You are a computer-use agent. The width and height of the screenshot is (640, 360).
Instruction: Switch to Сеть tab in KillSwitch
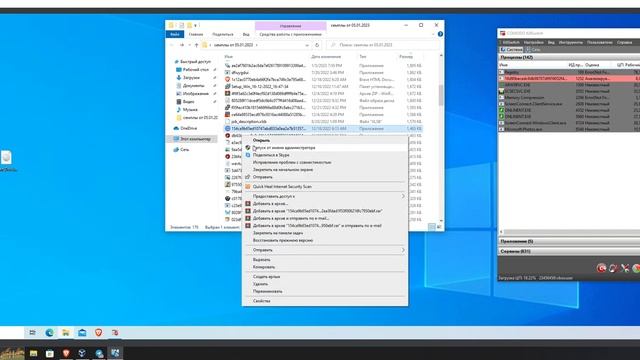tap(533, 49)
